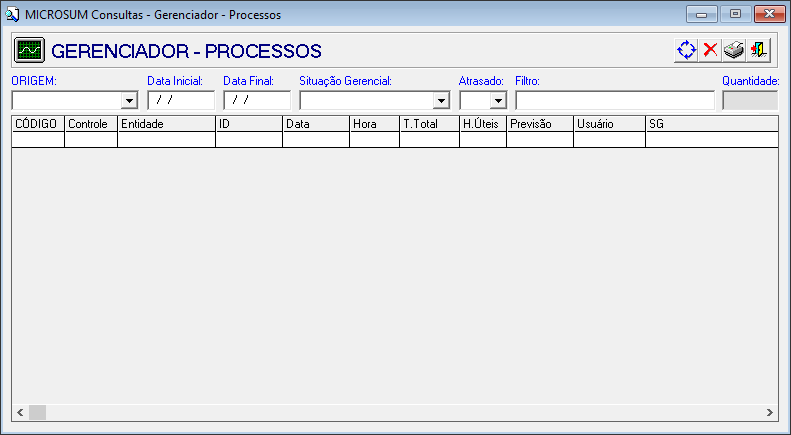Expand the Situação Gerencial dropdown

click(441, 100)
